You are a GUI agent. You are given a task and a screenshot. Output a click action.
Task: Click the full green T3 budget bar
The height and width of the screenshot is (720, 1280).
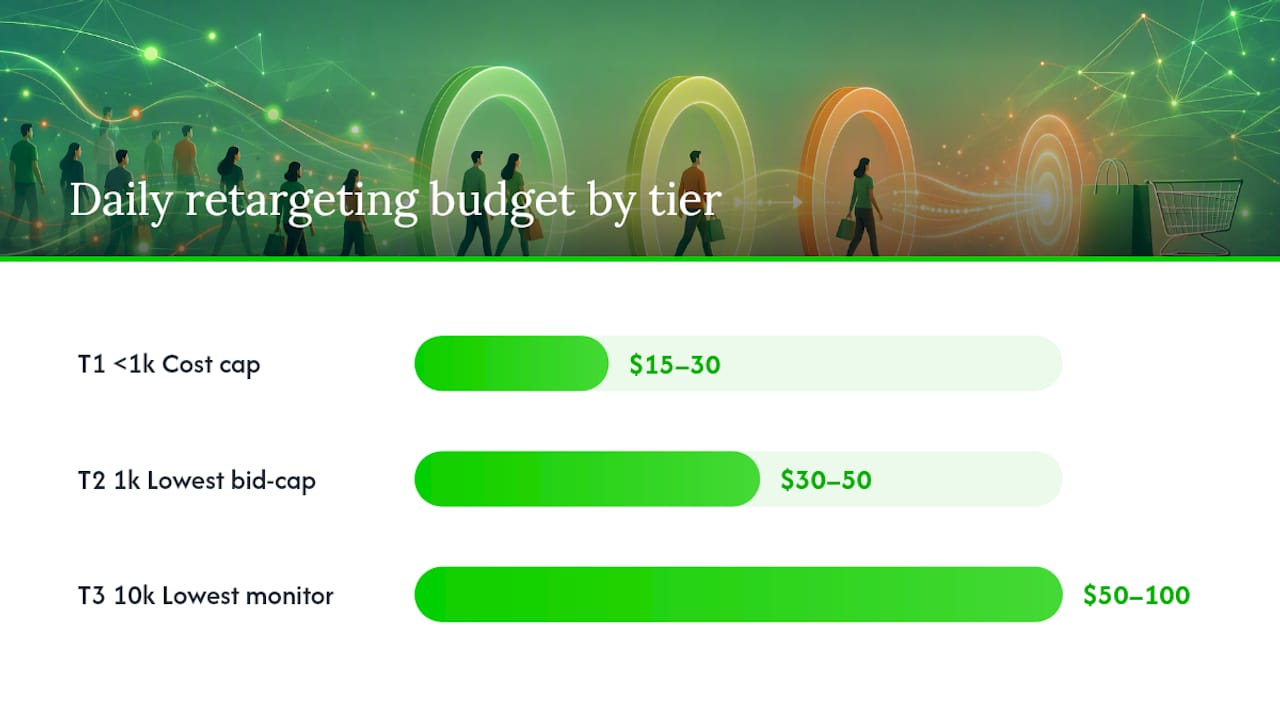pos(738,595)
